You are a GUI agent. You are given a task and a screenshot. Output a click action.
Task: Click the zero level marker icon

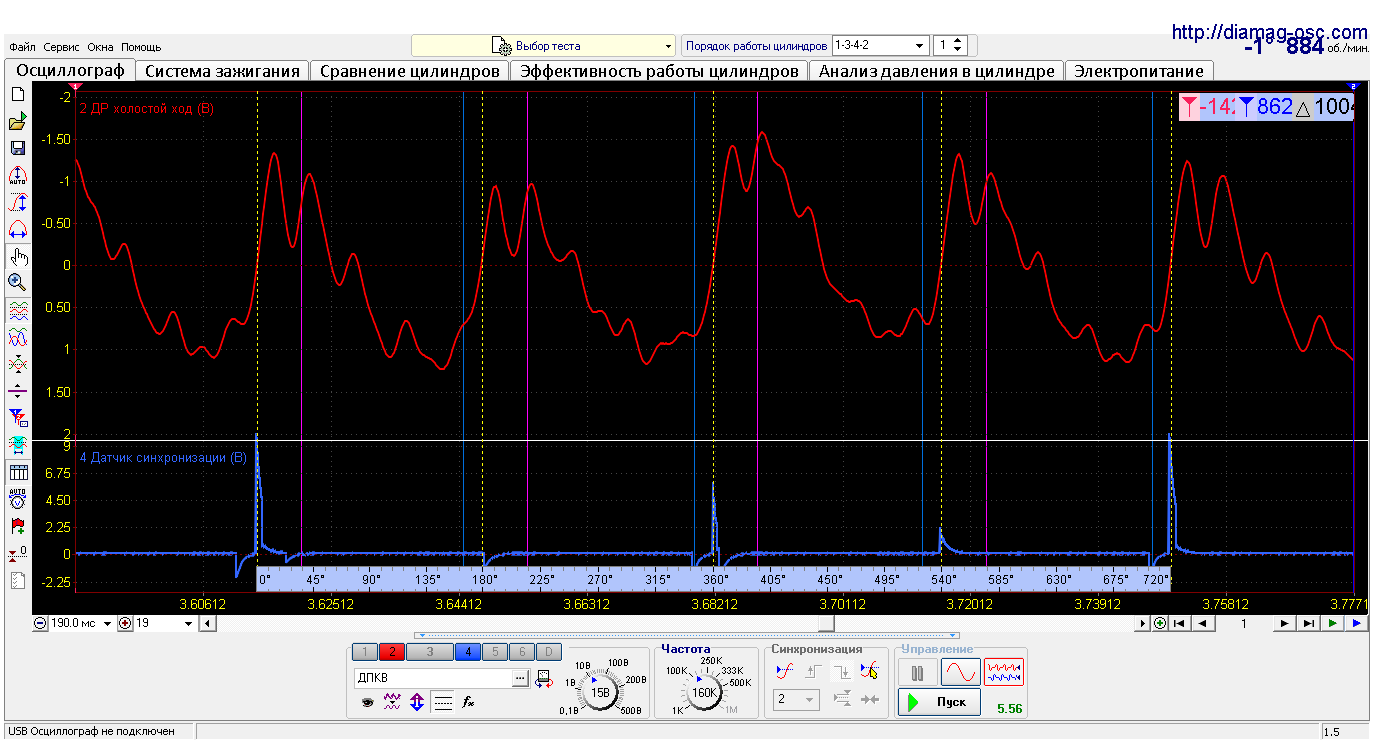pos(17,552)
